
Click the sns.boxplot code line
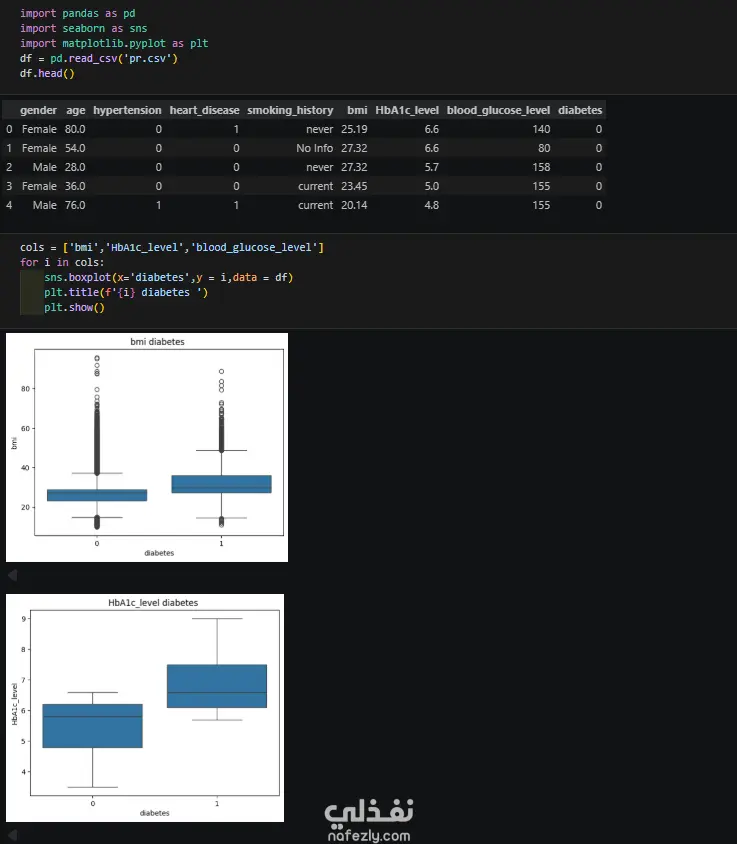point(169,277)
